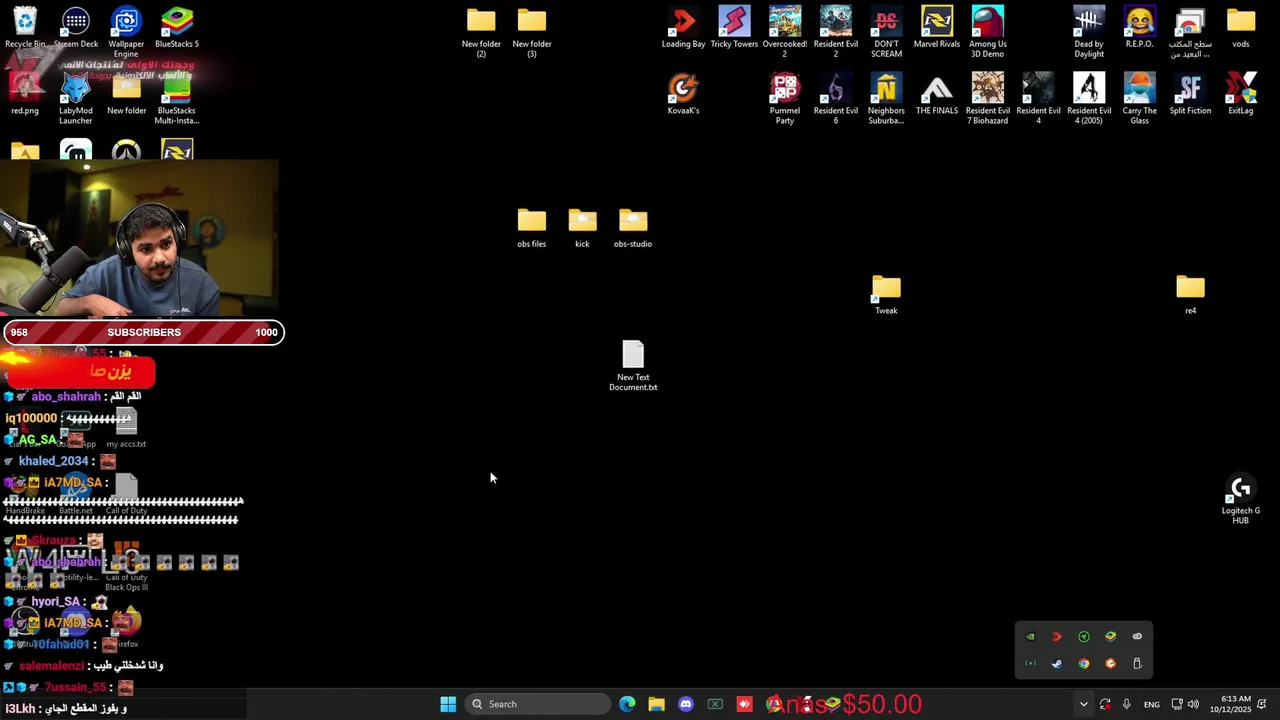
Task: Open Wallpaper Engine shortcut
Action: (126, 32)
